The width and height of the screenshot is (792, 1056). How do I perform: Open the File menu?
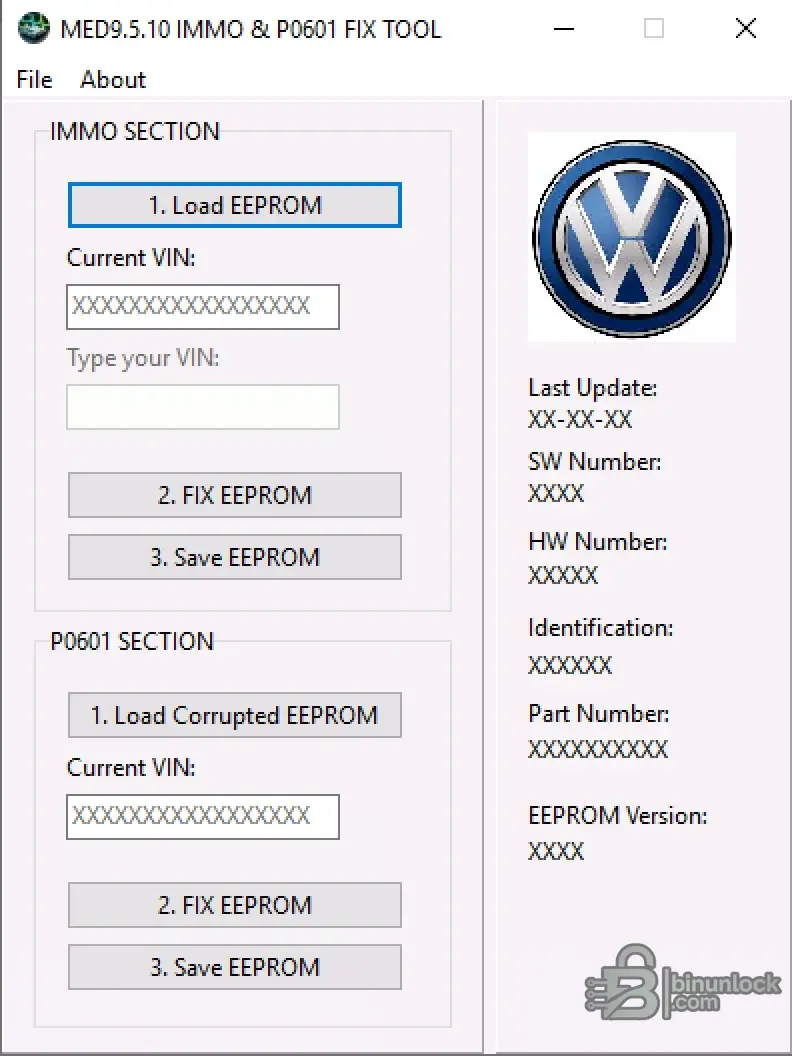pos(34,79)
